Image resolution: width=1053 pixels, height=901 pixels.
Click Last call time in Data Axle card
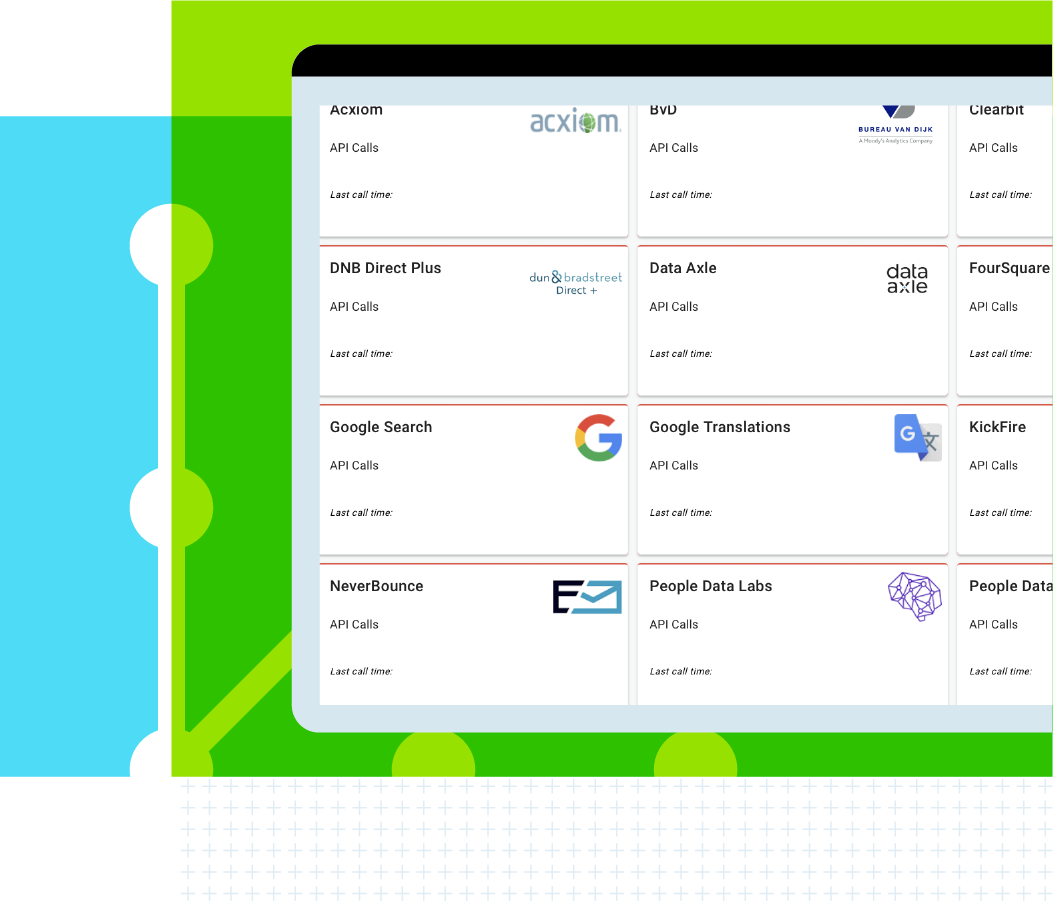tap(681, 354)
